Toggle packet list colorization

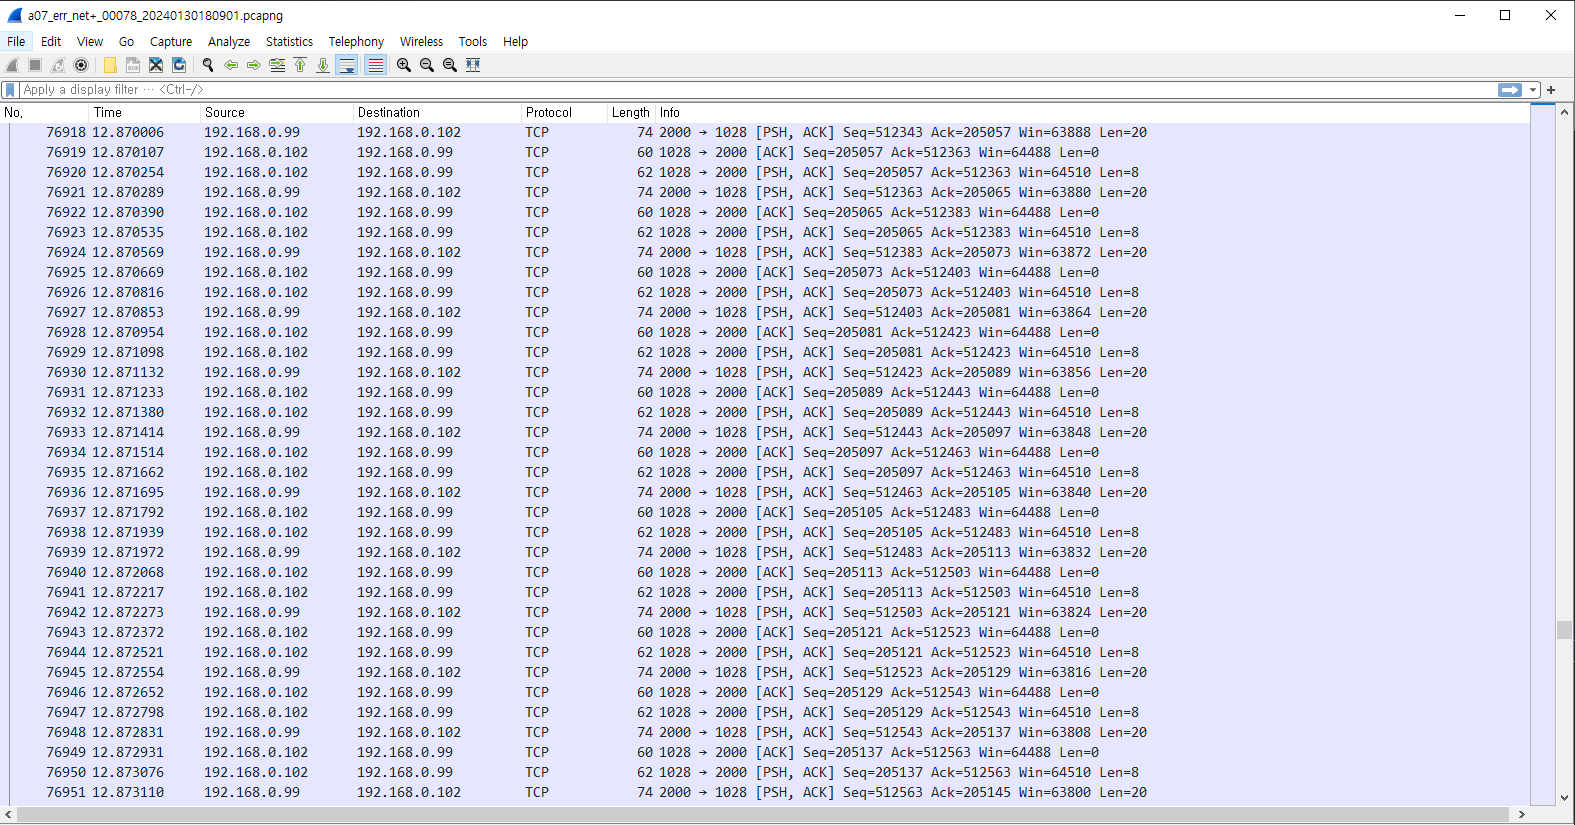pos(376,65)
